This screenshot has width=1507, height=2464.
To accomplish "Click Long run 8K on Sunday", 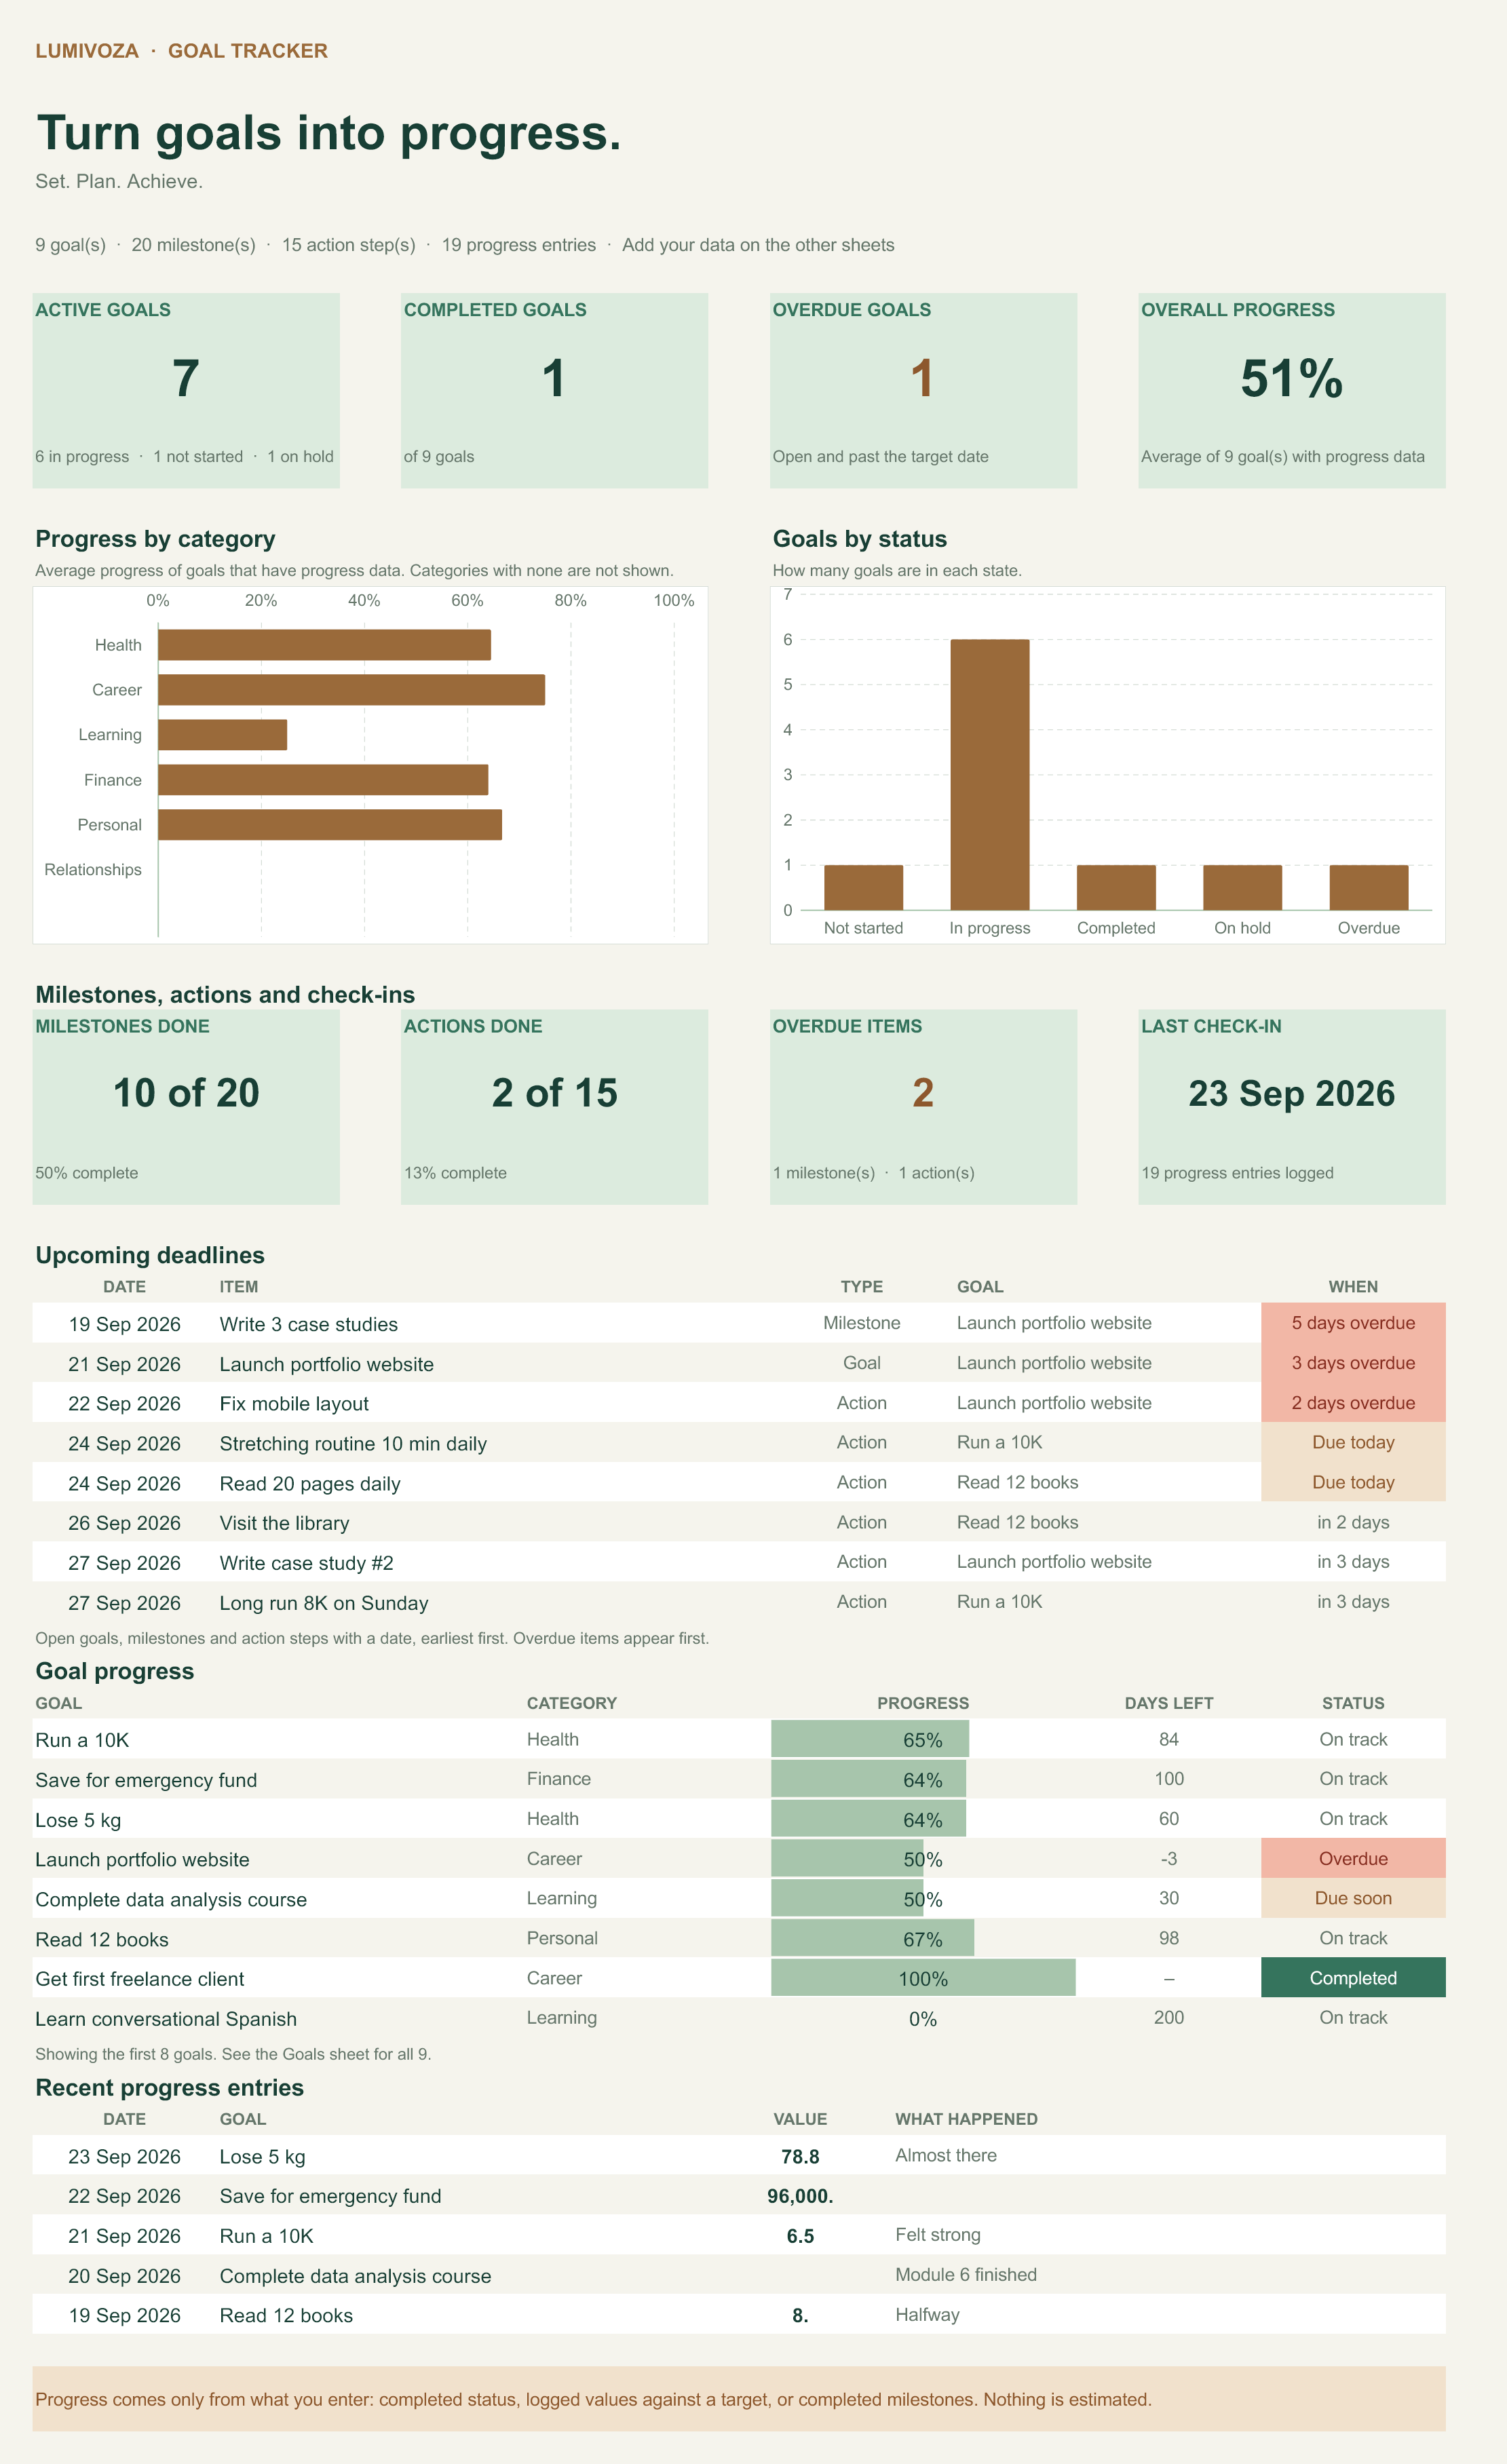I will click(x=324, y=1603).
